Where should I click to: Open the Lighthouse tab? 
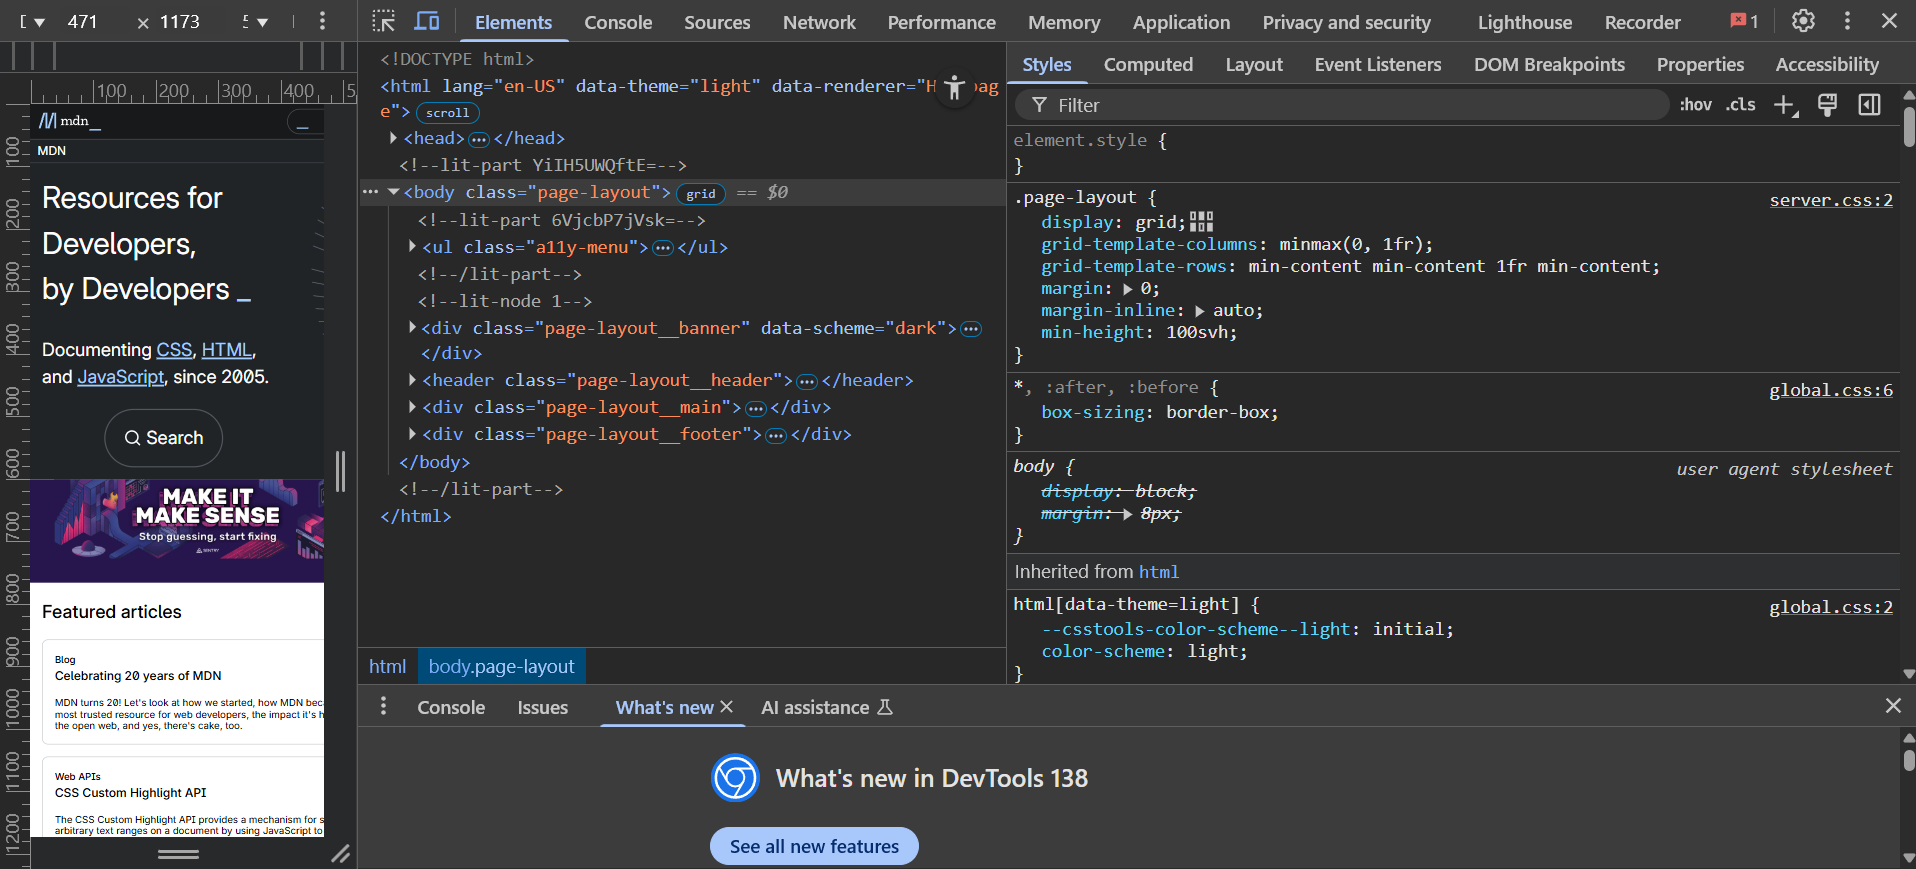click(1525, 22)
